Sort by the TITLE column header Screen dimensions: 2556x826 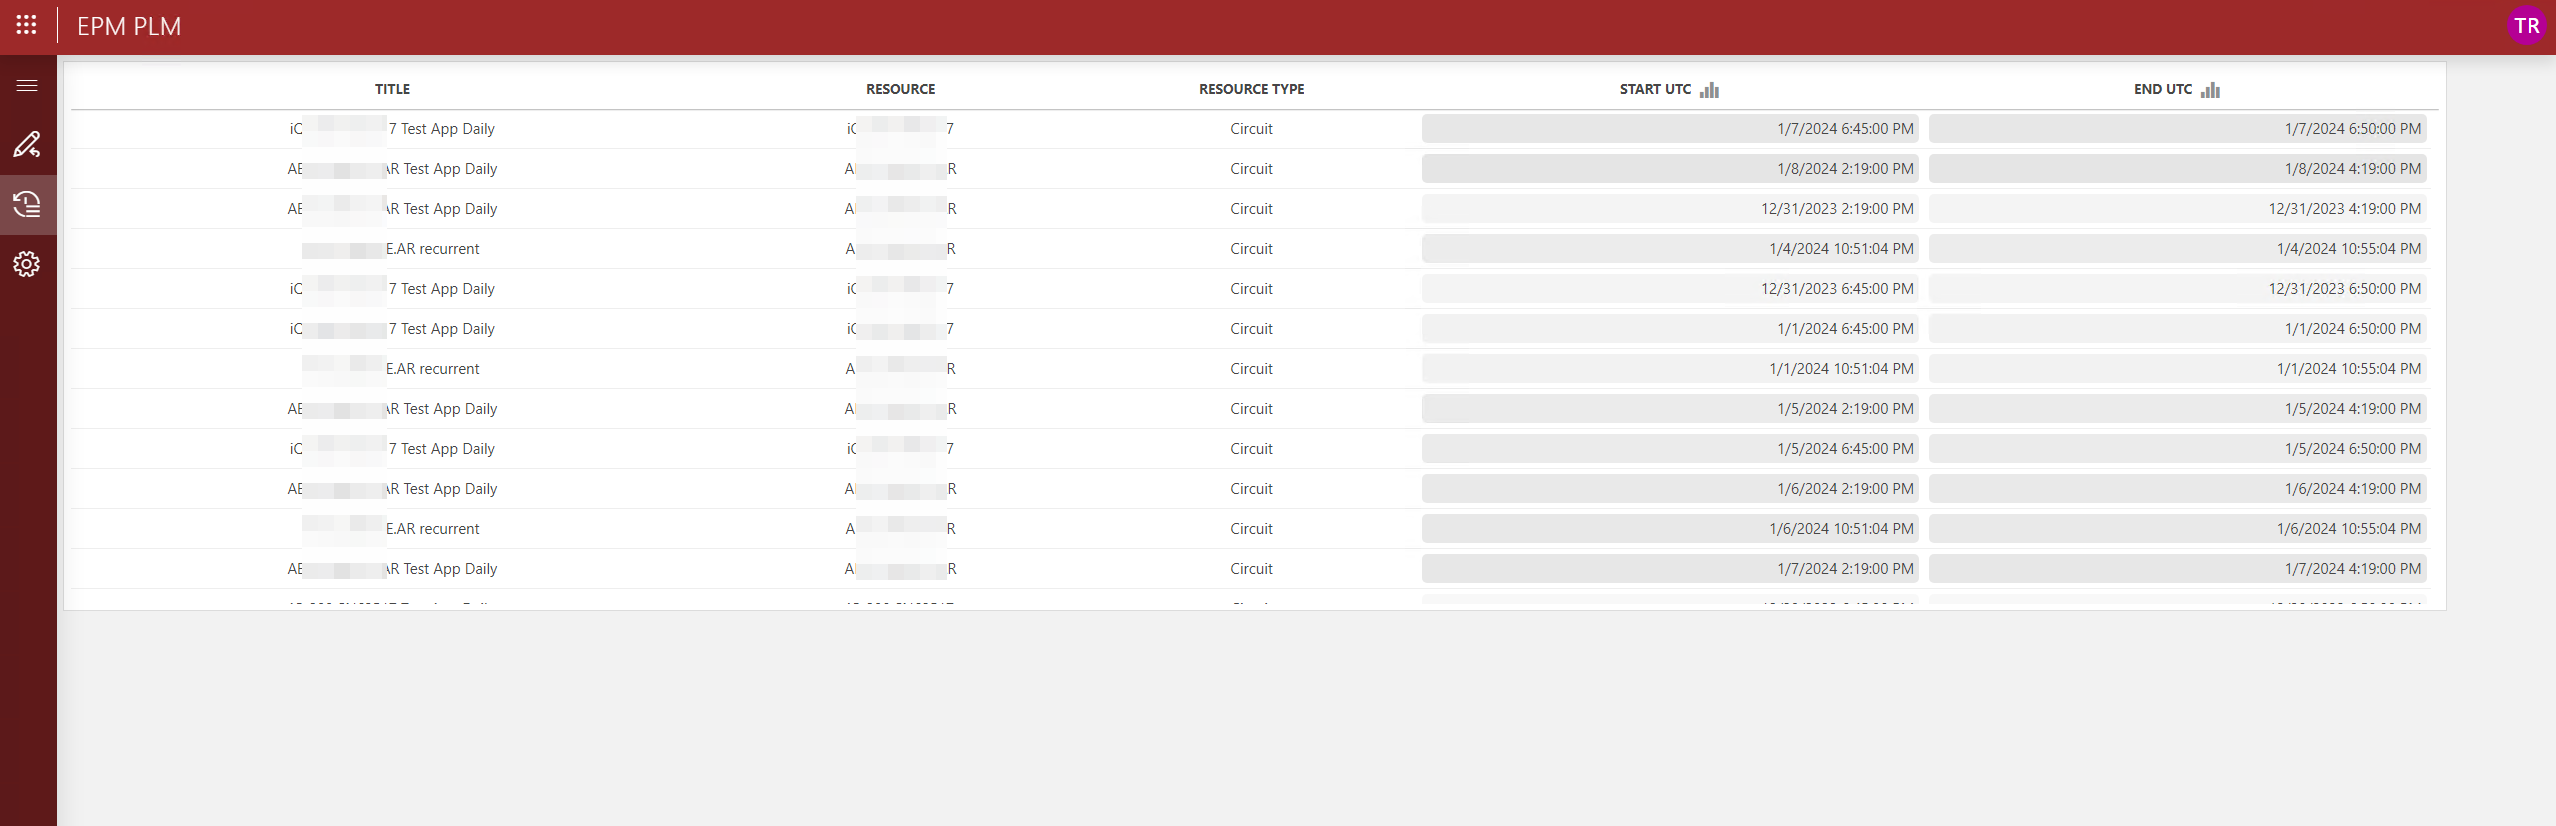pos(392,89)
